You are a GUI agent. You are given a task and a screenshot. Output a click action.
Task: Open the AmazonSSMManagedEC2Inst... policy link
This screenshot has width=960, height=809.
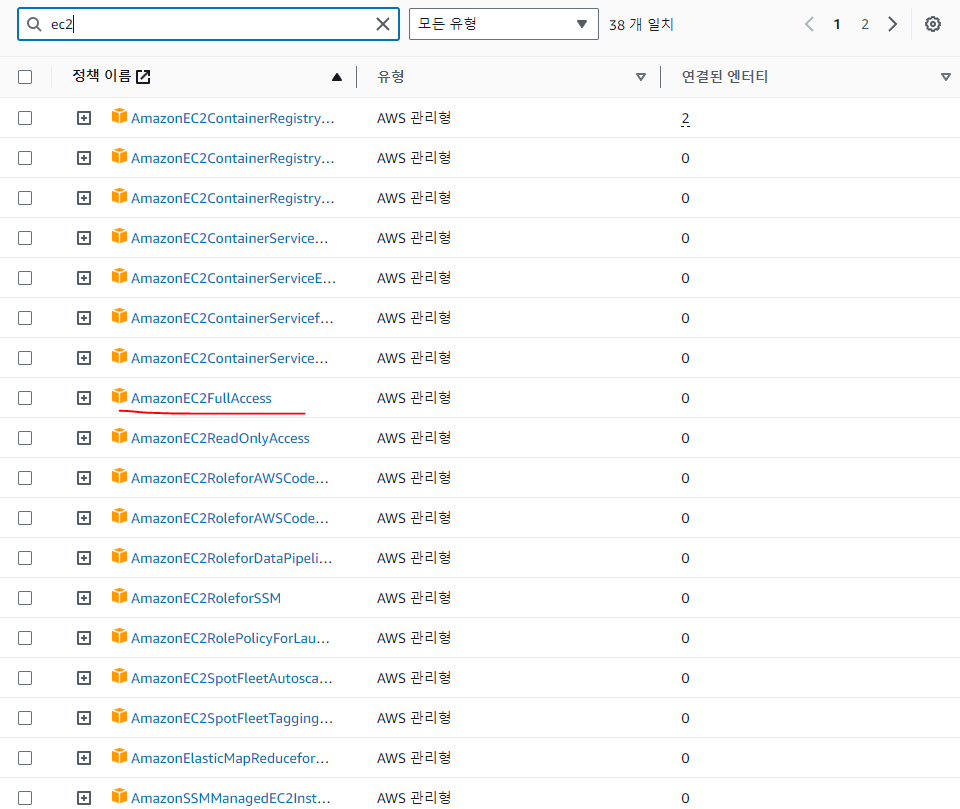click(230, 798)
